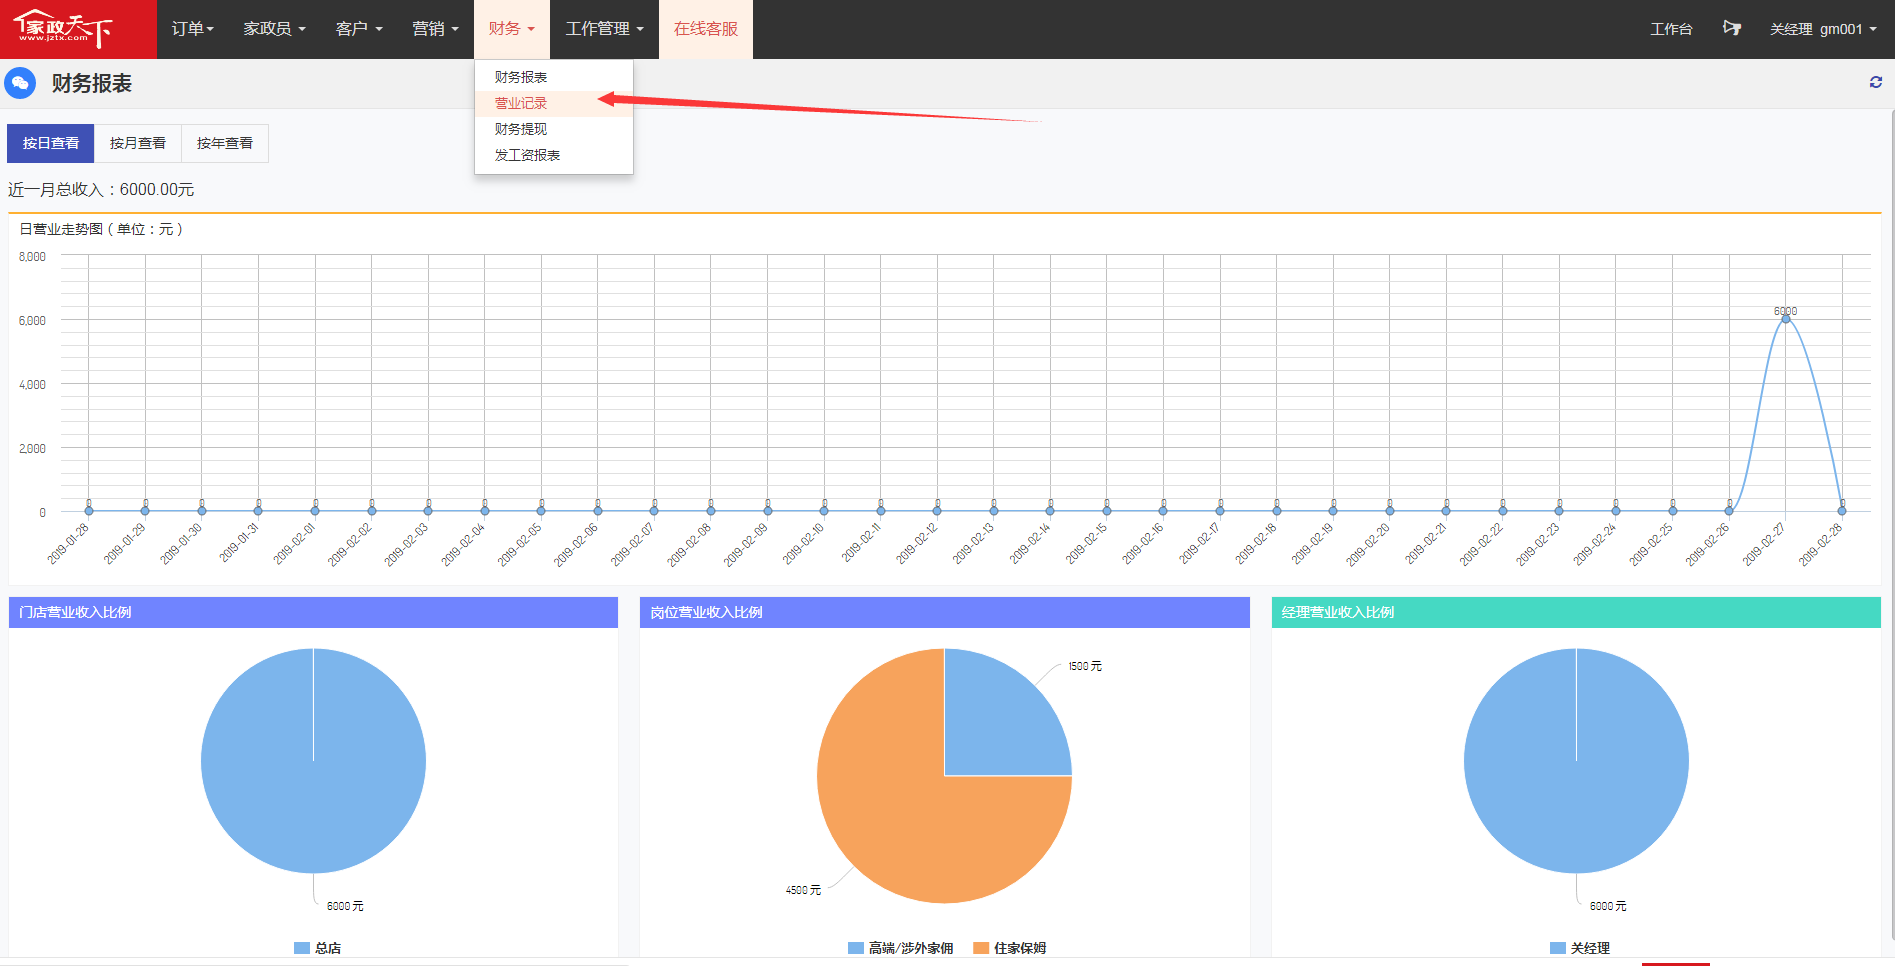Click the 门店营业收入比例 panel header

(313, 612)
